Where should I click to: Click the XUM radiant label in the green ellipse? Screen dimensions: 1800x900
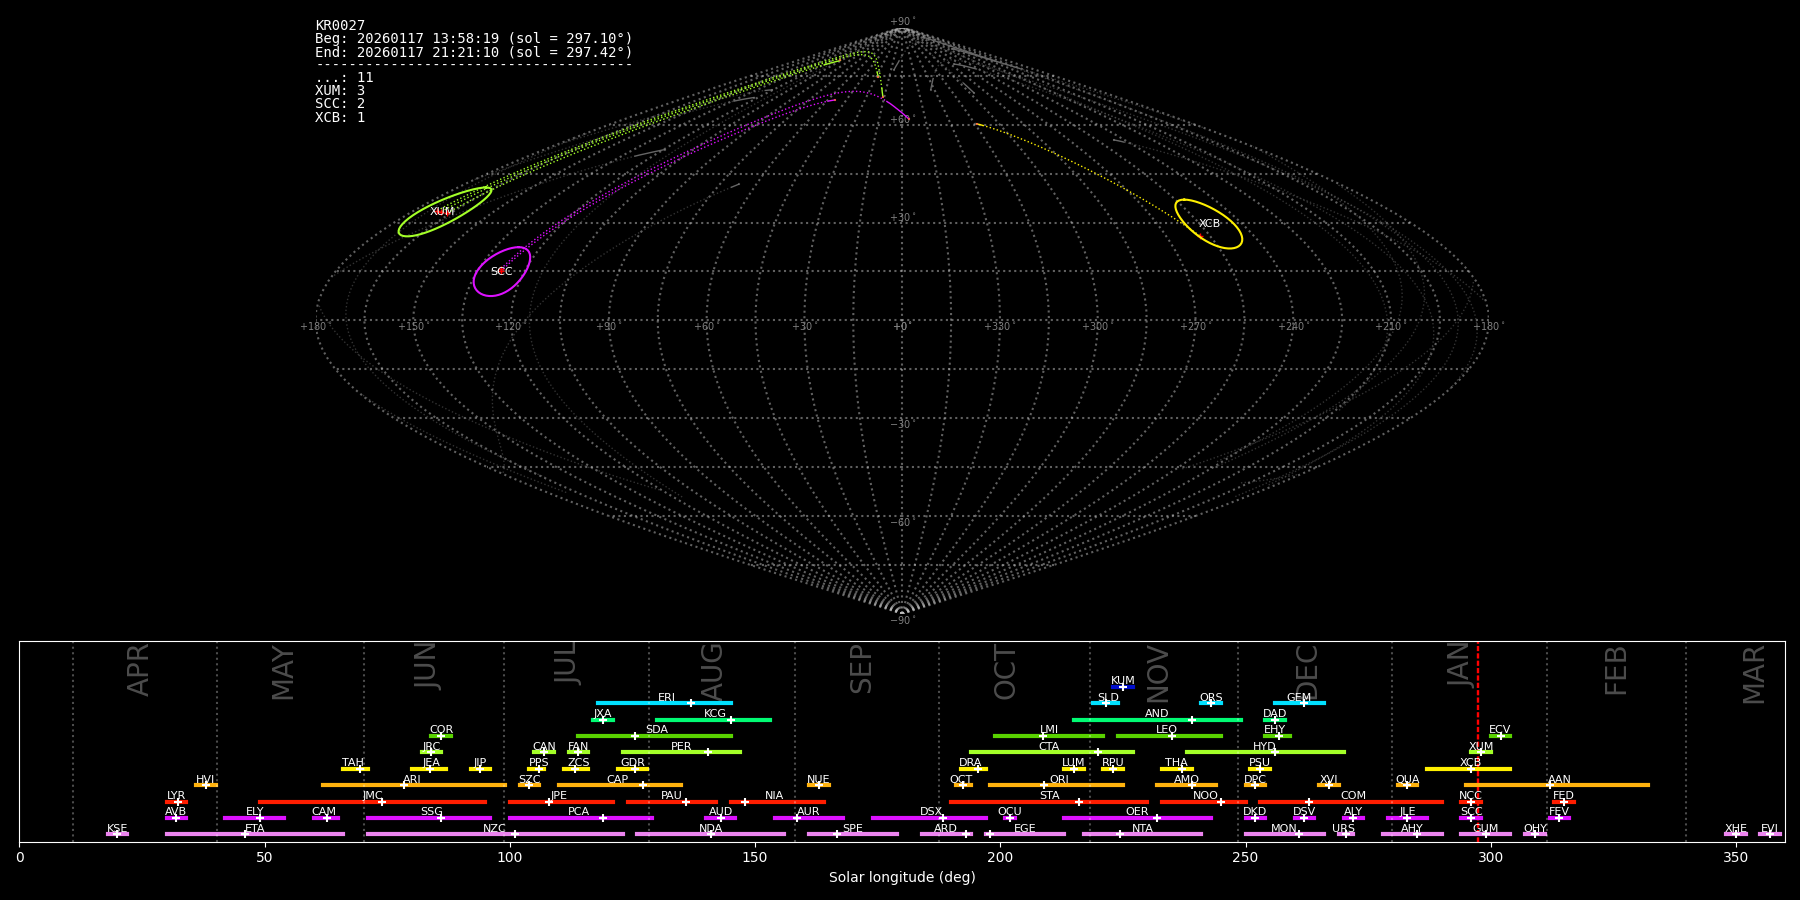[442, 212]
